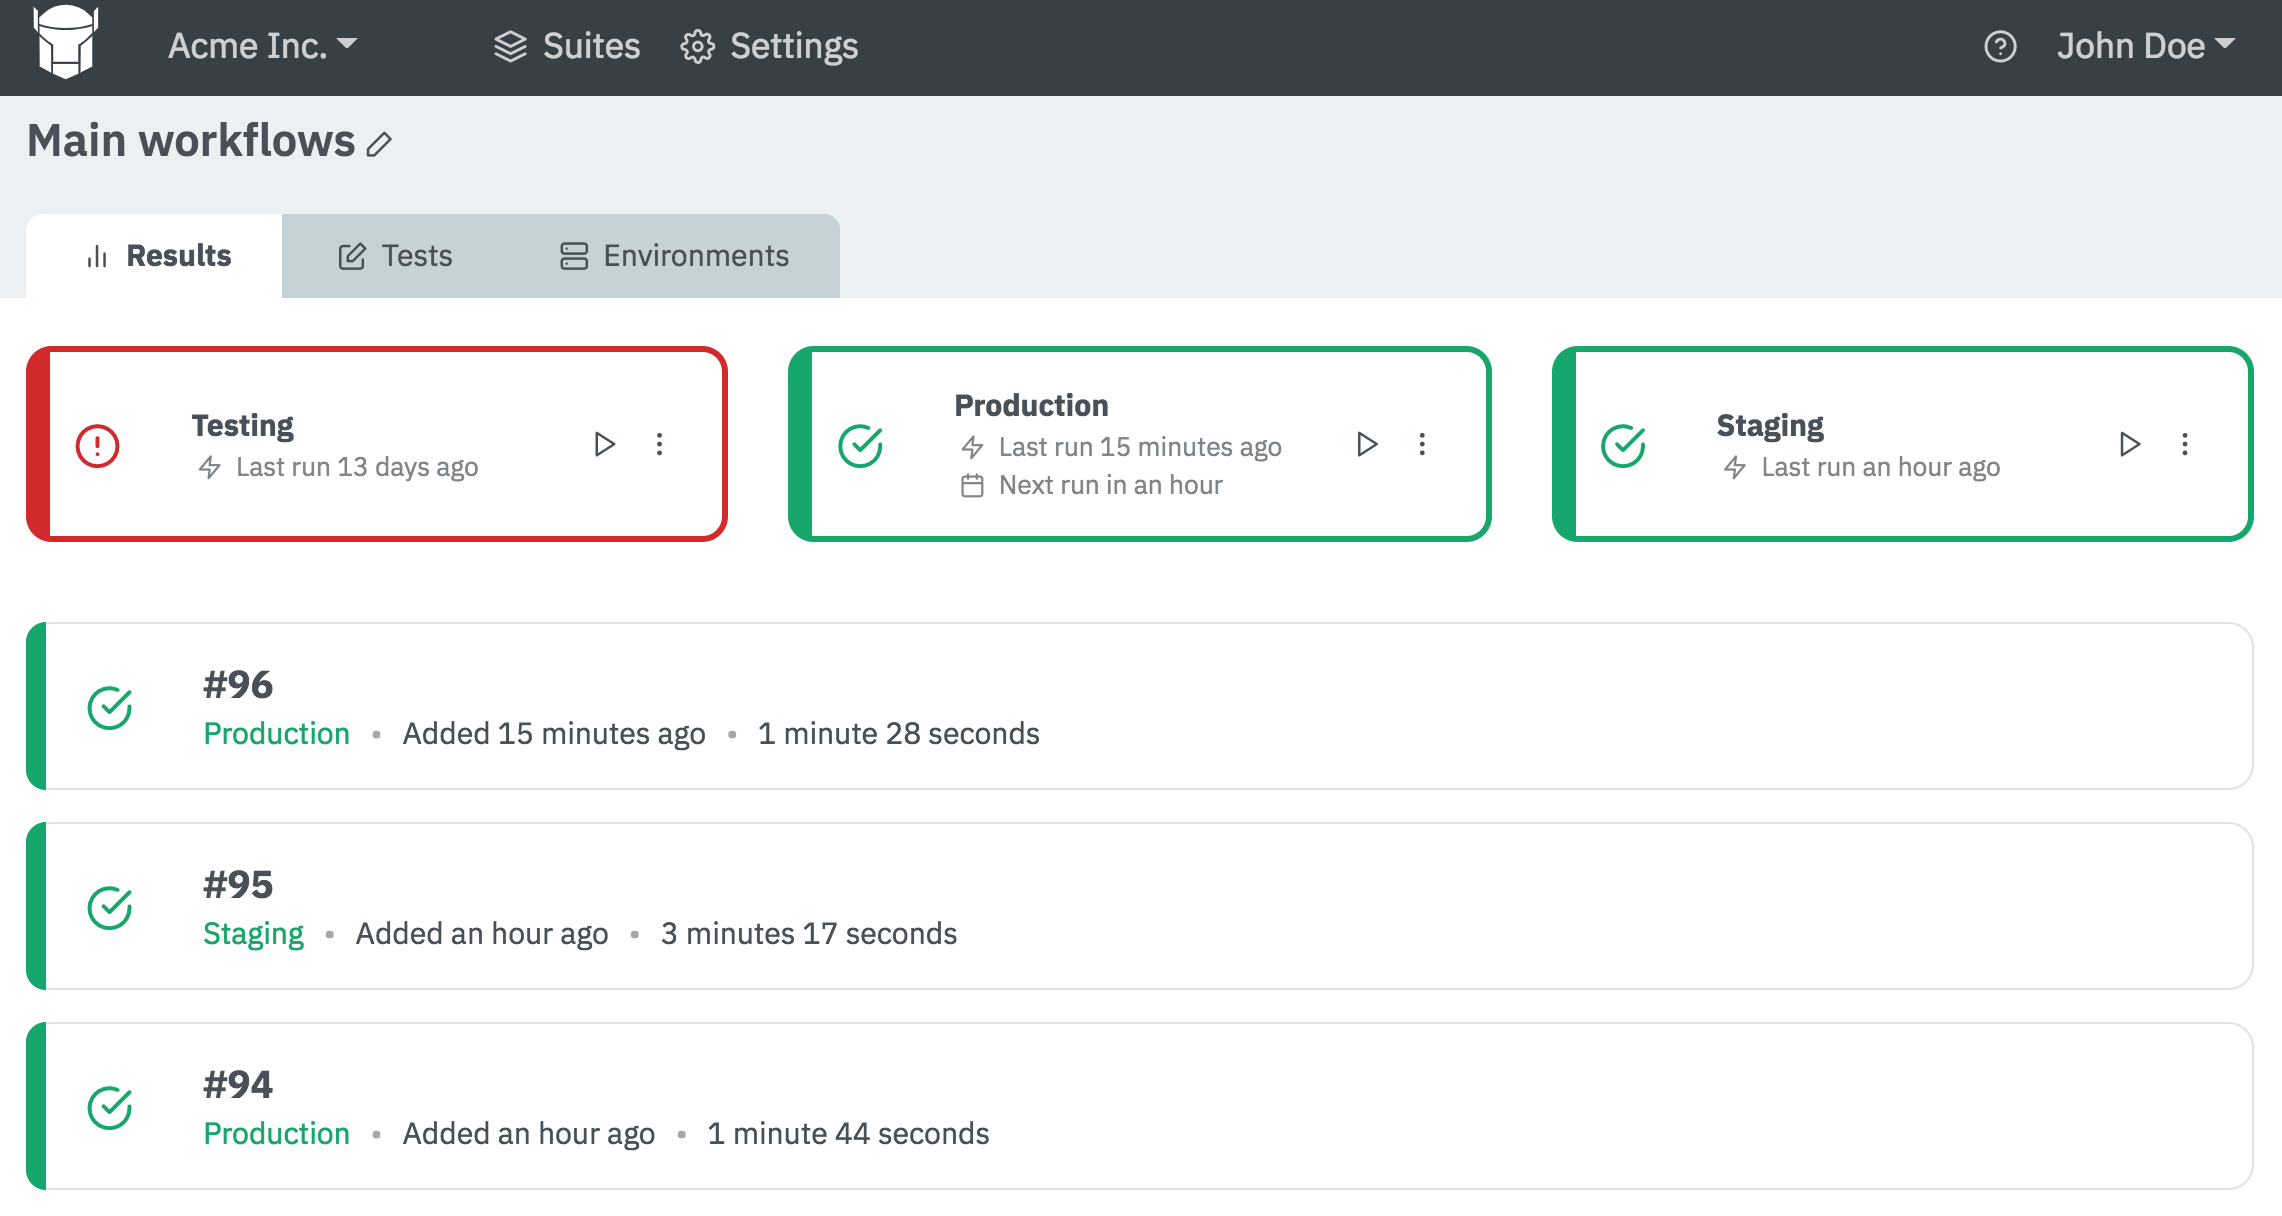This screenshot has width=2282, height=1216.
Task: Click the red failed status icon on Testing
Action: tap(98, 446)
